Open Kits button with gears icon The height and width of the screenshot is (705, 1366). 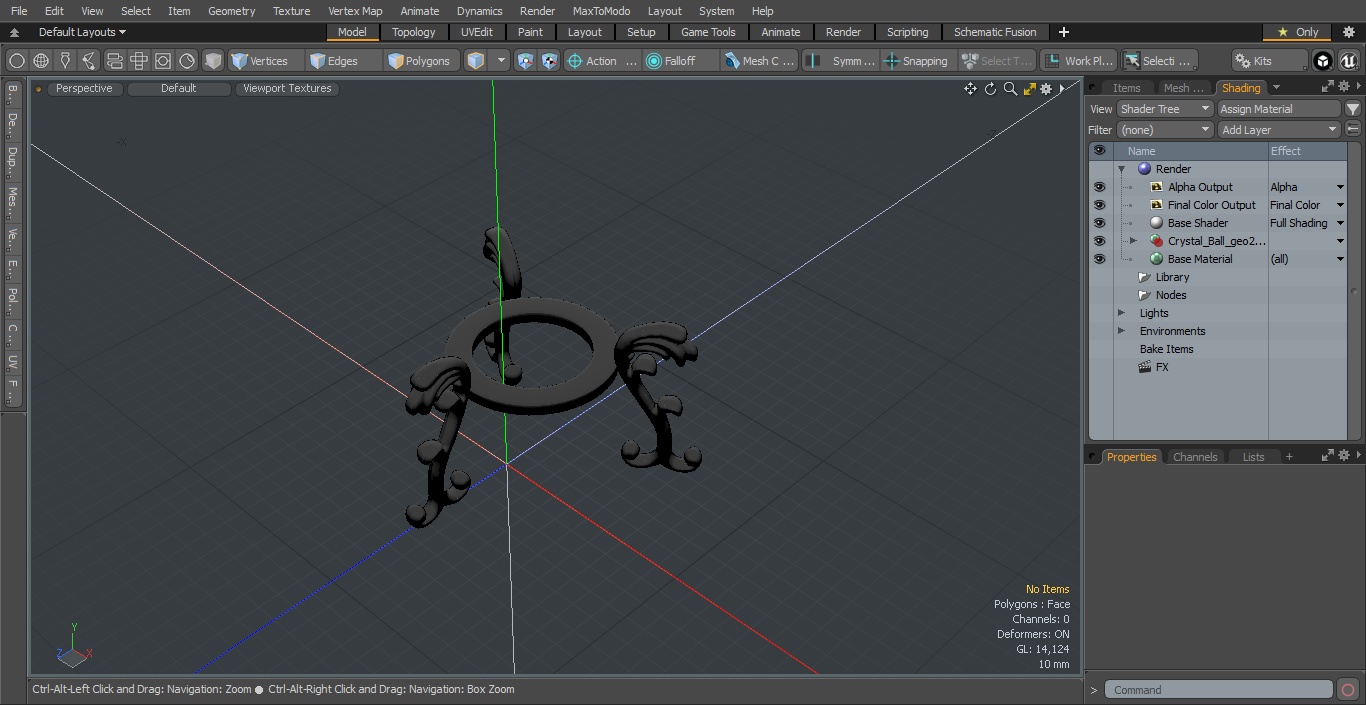1268,61
